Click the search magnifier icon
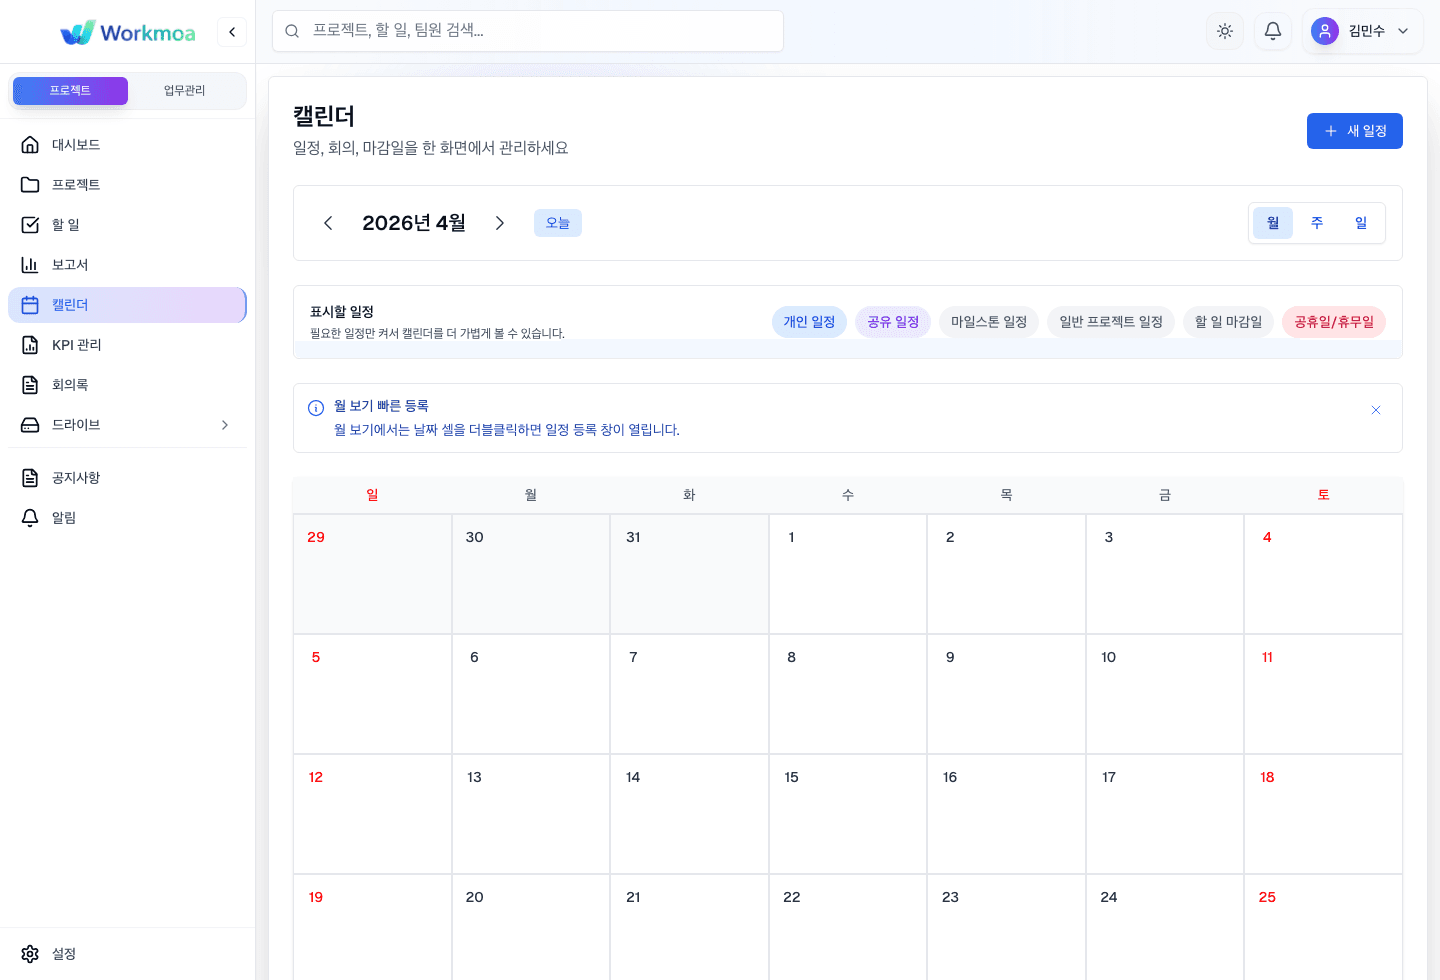The height and width of the screenshot is (980, 1440). pyautogui.click(x=292, y=31)
